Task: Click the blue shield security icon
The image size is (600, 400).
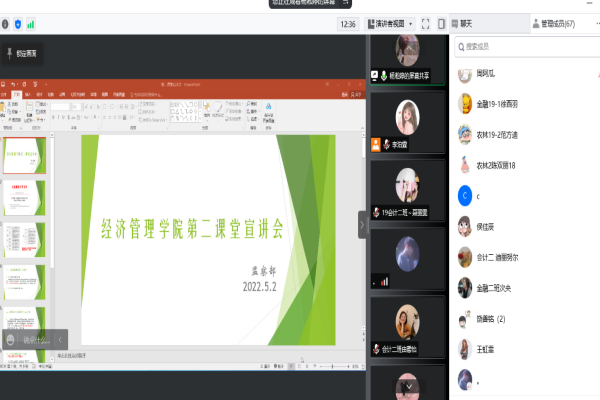Action: [x=17, y=23]
